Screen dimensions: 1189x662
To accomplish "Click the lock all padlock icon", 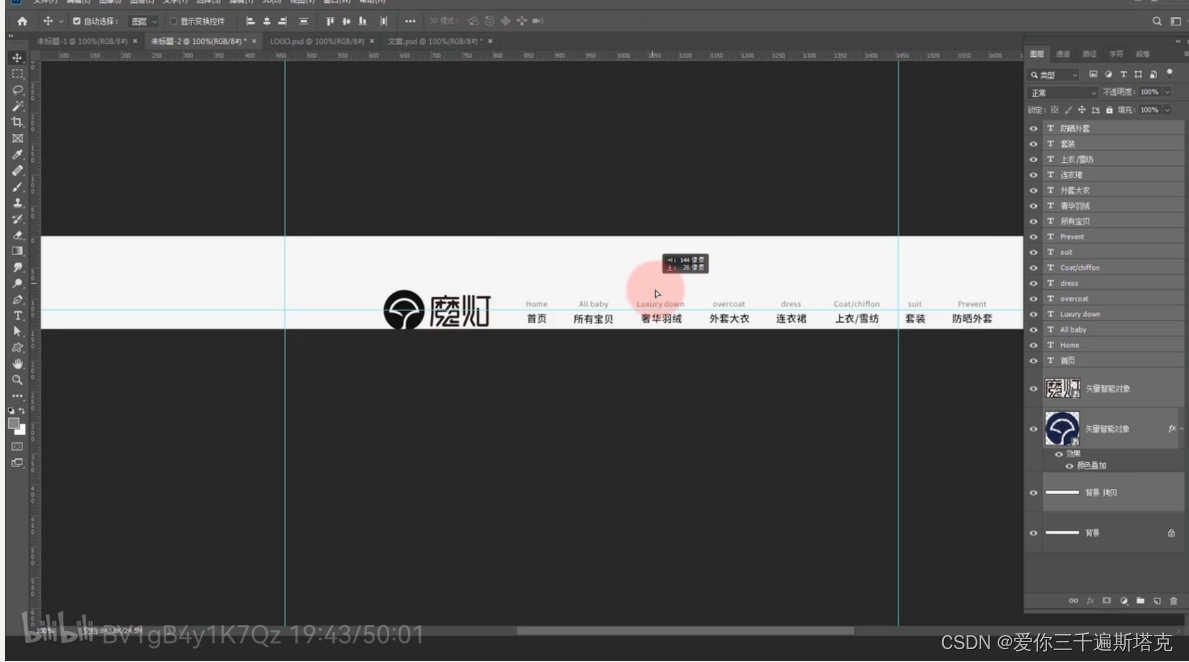I will 1109,110.
